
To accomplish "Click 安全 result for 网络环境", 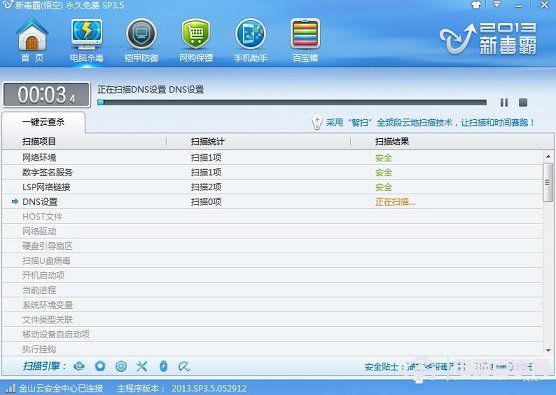I will 384,158.
